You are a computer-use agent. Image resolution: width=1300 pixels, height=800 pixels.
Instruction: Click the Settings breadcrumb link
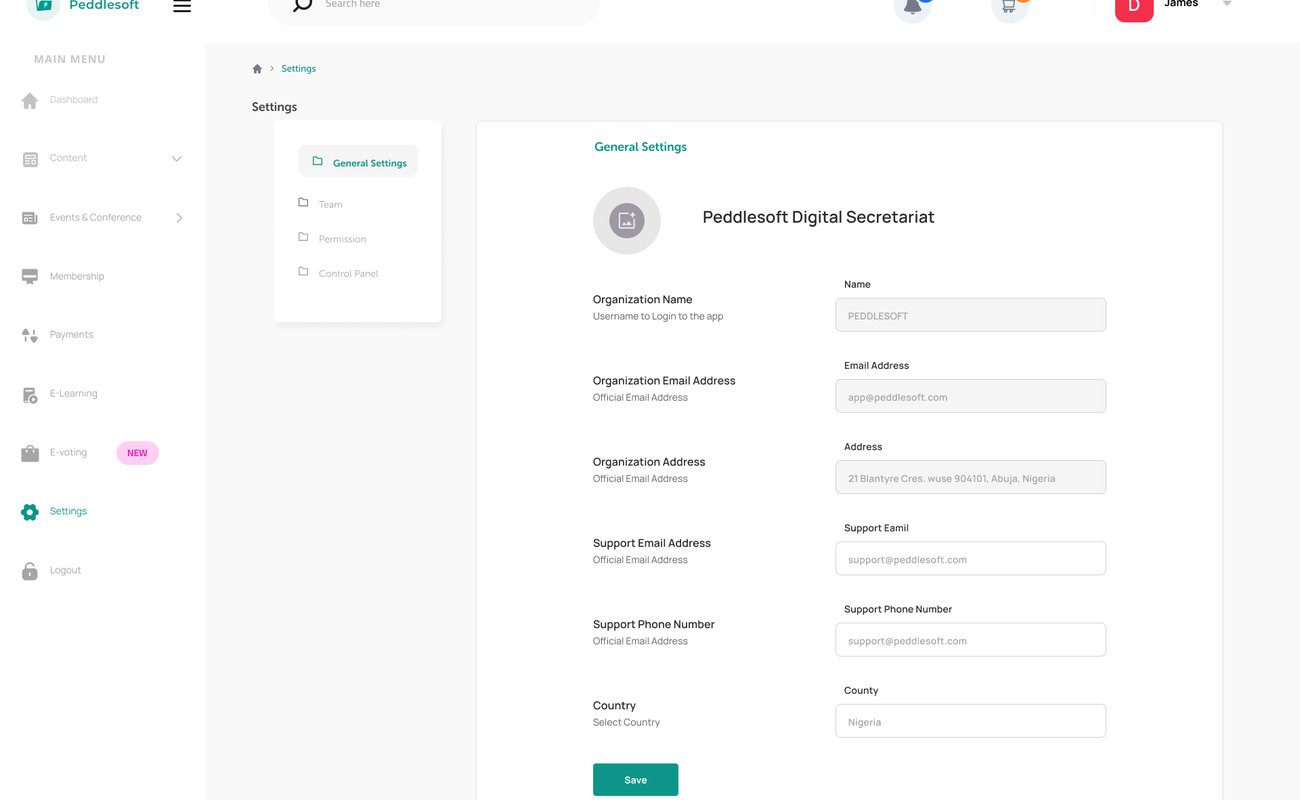(298, 69)
